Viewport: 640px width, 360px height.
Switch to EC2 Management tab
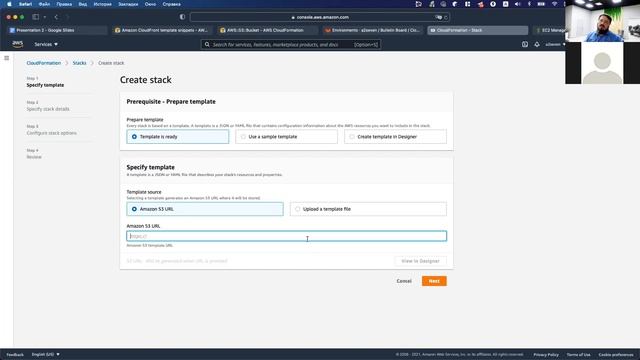pyautogui.click(x=549, y=30)
